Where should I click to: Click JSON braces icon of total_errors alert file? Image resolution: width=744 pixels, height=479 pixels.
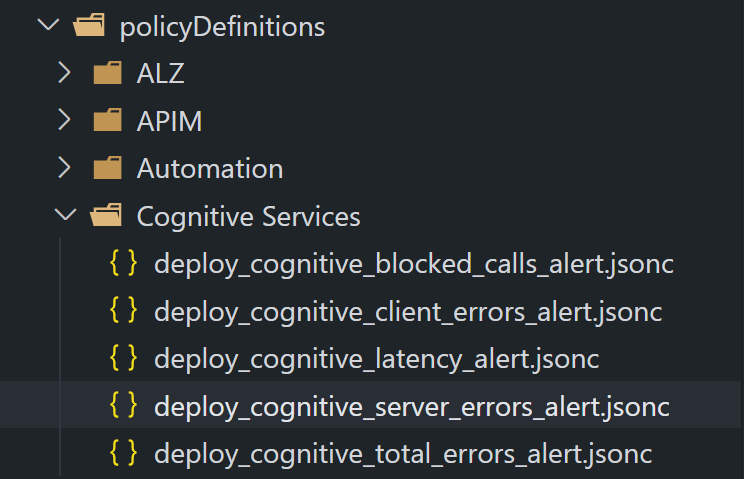(x=123, y=453)
